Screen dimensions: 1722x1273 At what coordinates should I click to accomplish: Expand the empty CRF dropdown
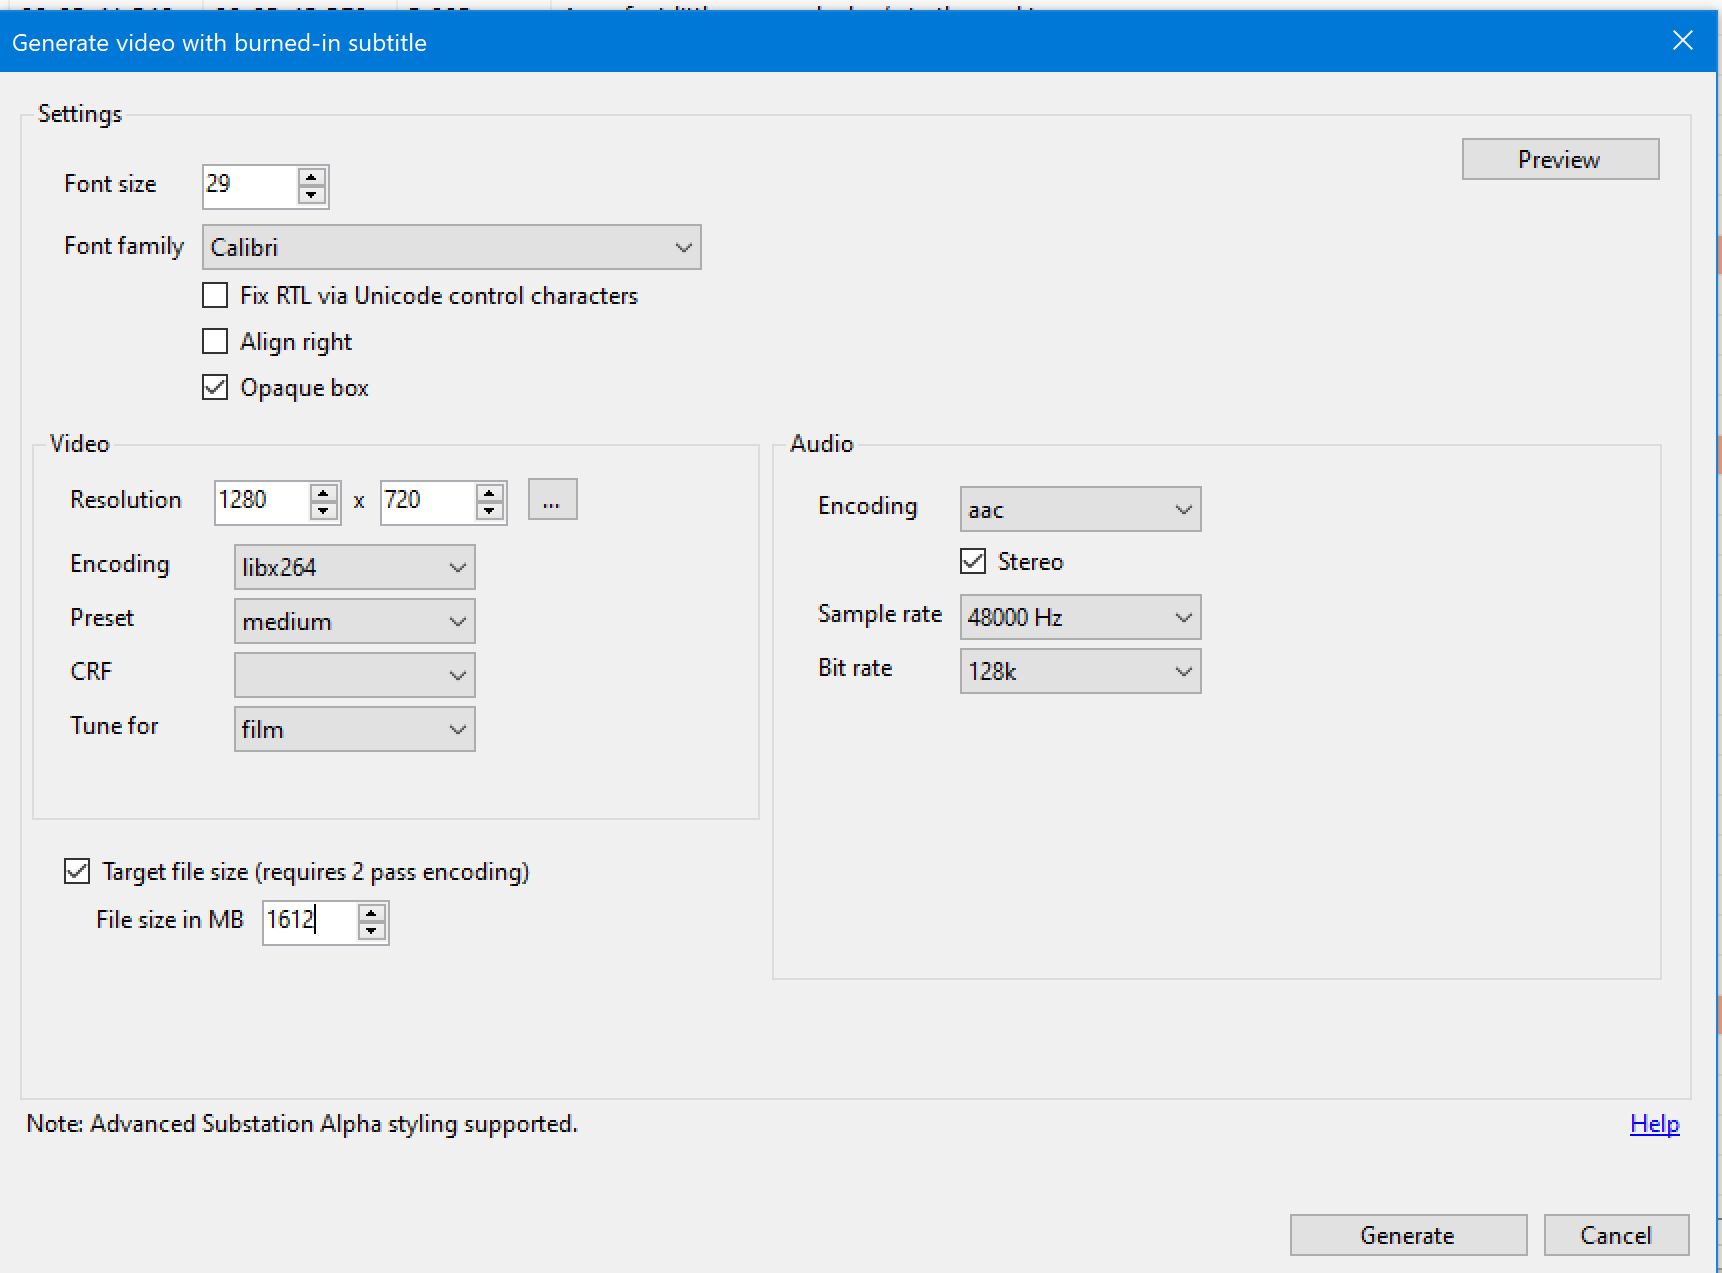(x=354, y=676)
